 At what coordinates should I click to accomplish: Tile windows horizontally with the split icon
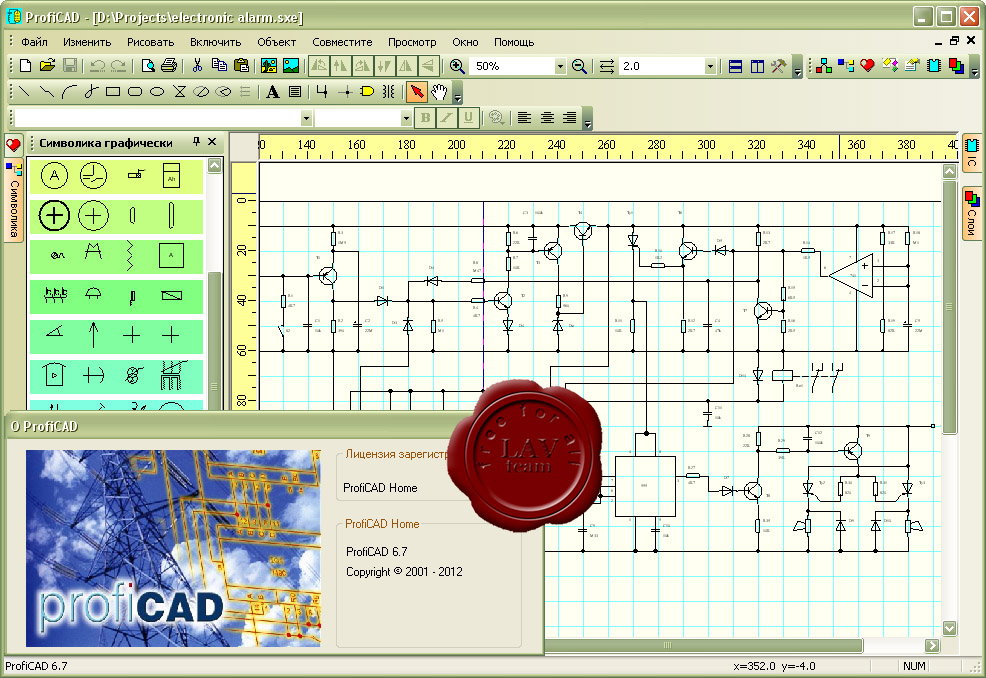[x=735, y=66]
